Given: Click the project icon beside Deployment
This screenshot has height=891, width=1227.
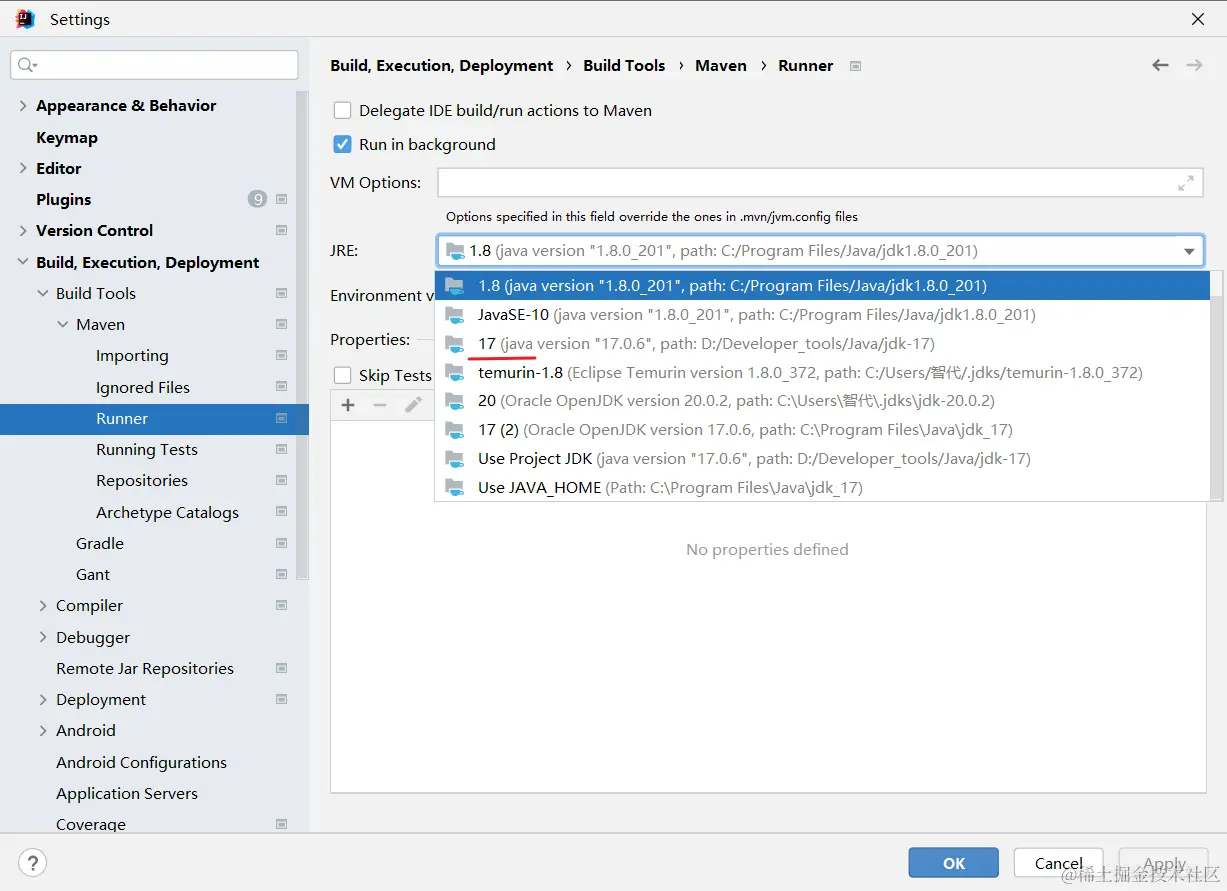Looking at the screenshot, I should tap(281, 699).
